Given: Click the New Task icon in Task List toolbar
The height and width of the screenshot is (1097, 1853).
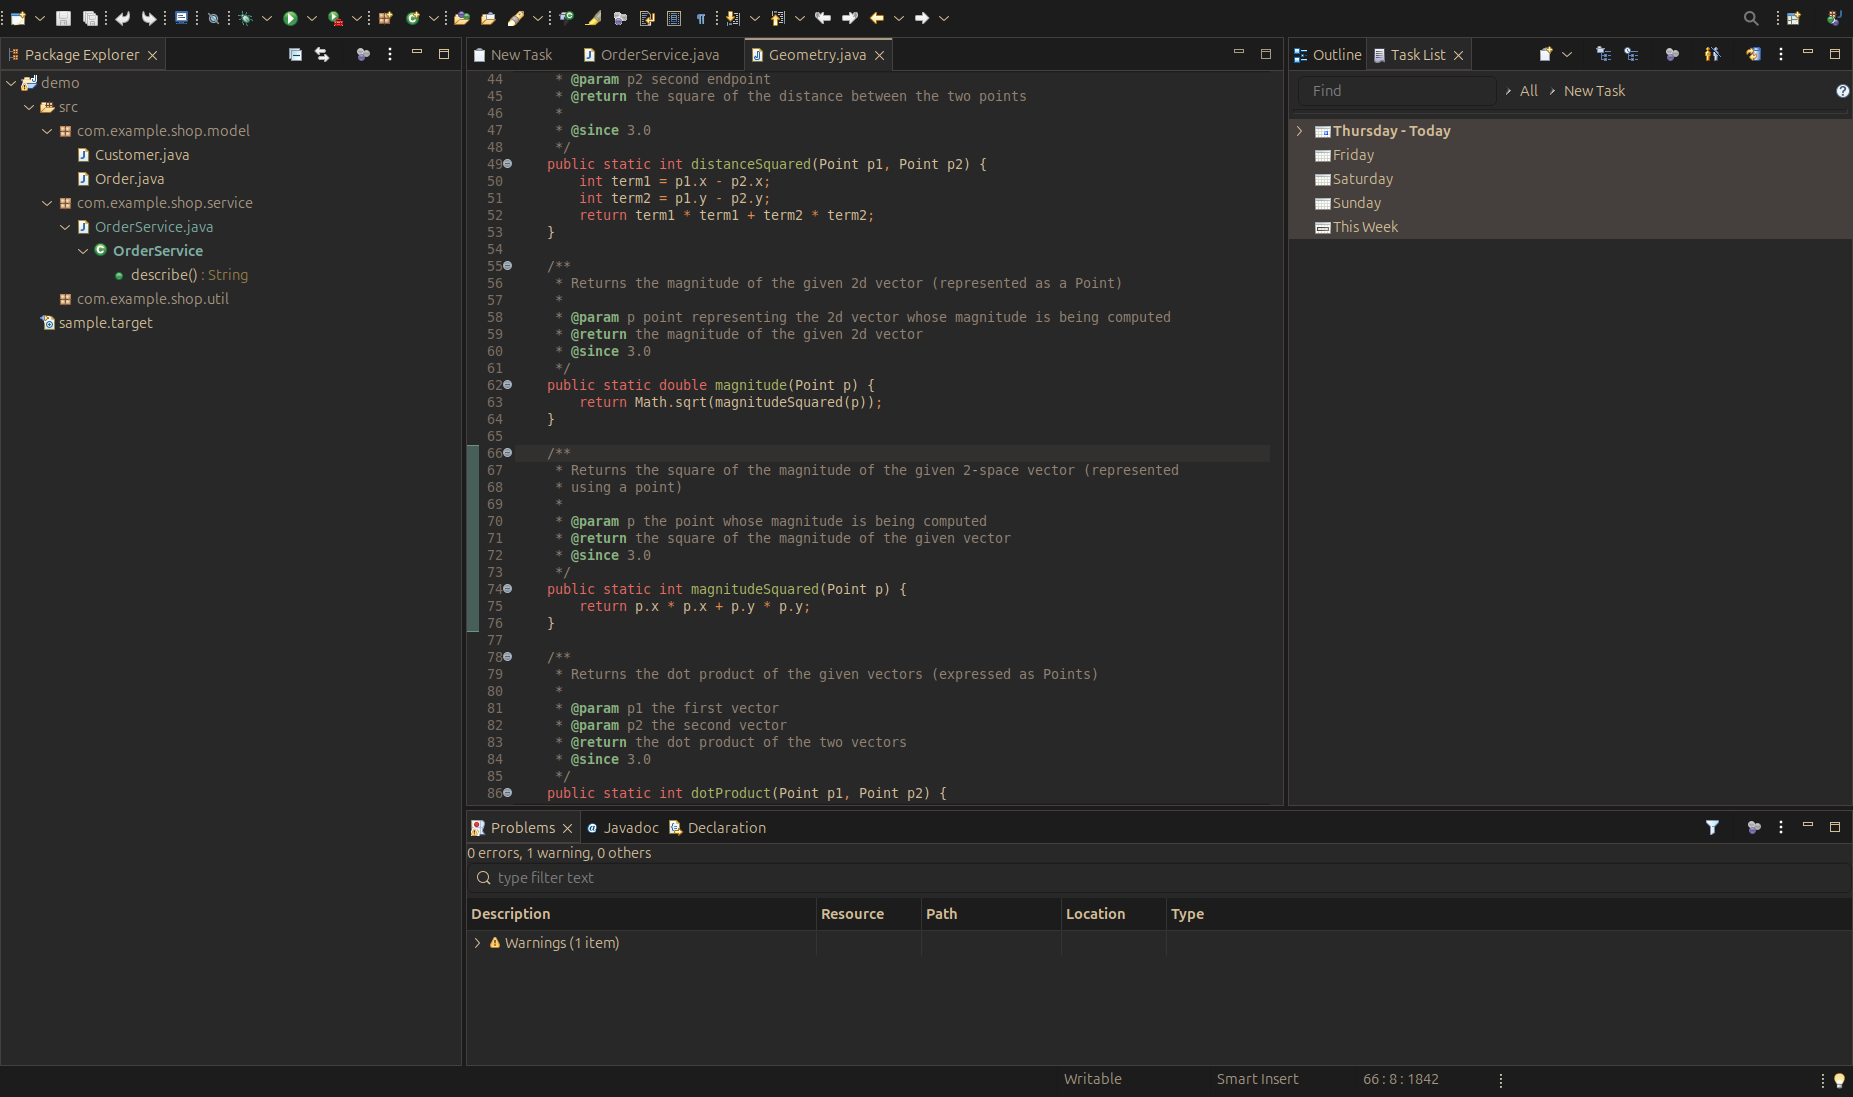Looking at the screenshot, I should coord(1546,54).
